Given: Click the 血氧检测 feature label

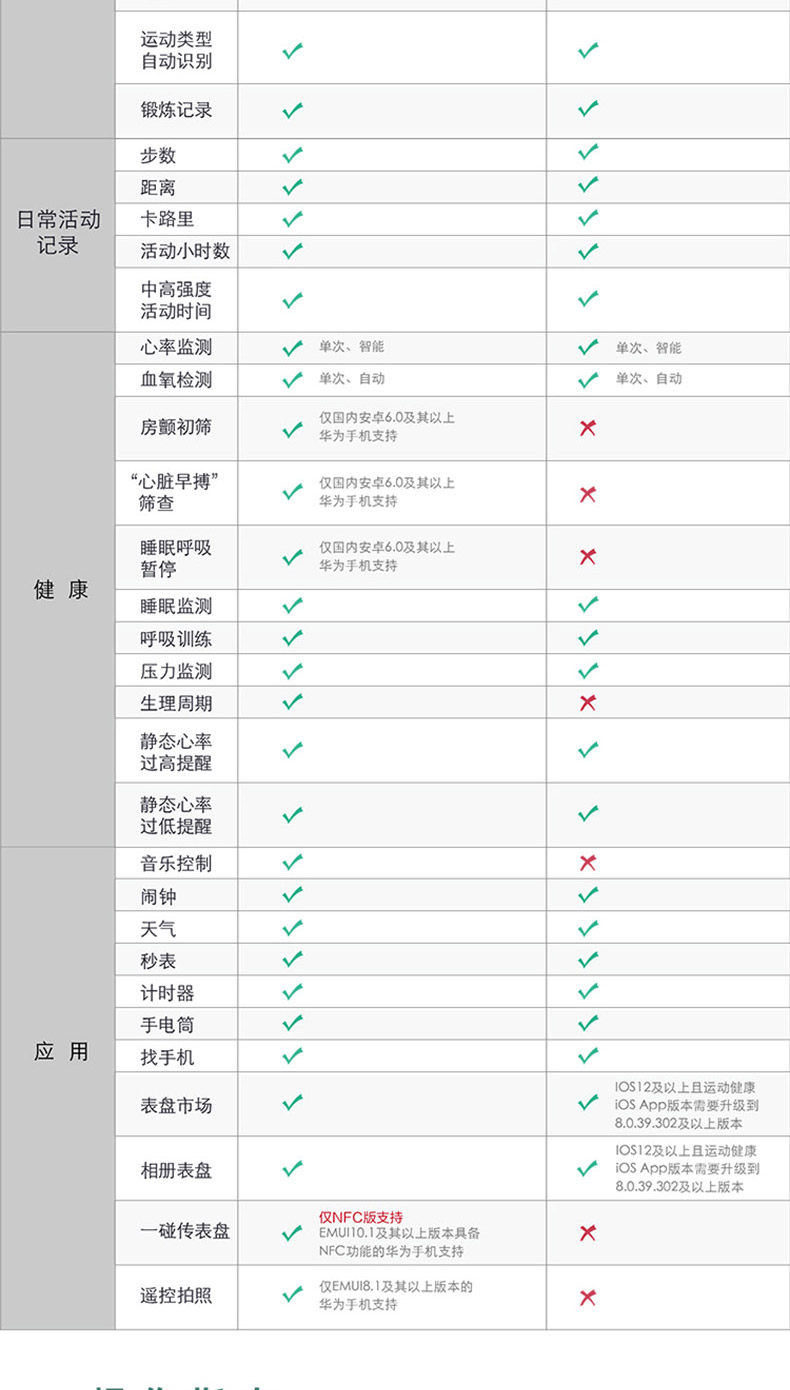Looking at the screenshot, I should coord(176,380).
